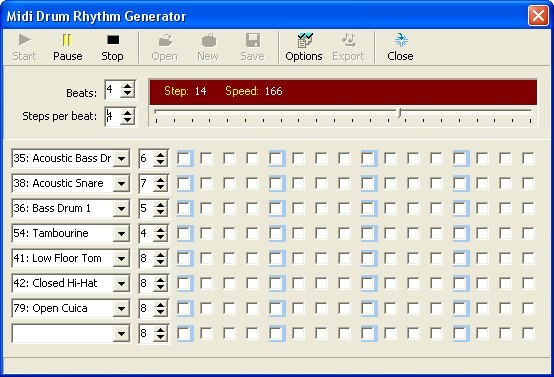Image resolution: width=554 pixels, height=377 pixels.
Task: Check first step box of Tambourine row
Action: pos(184,234)
